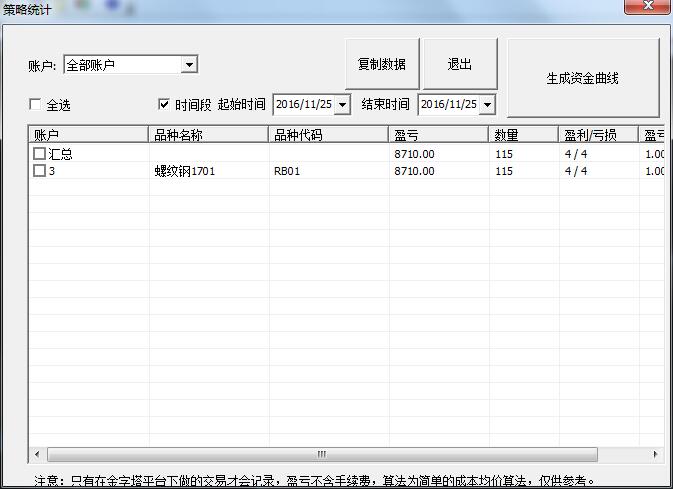Viewport: 673px width, 489px height.
Task: Sort by 盈利/亏损 column header
Action: click(x=597, y=135)
